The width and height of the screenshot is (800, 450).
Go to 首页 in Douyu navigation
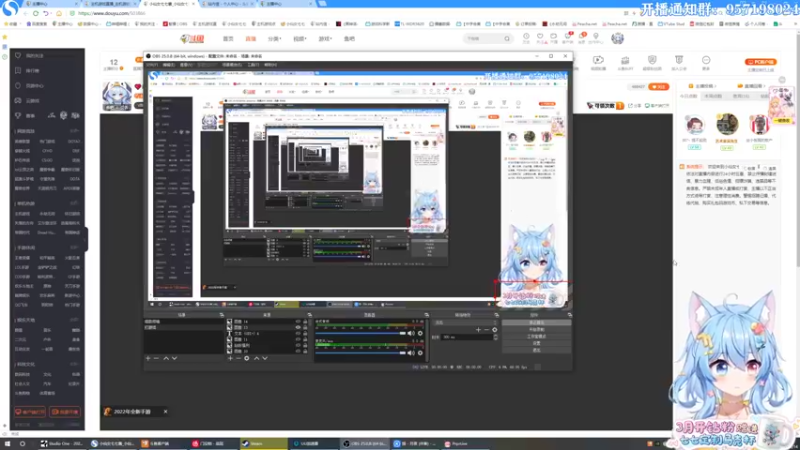point(228,39)
